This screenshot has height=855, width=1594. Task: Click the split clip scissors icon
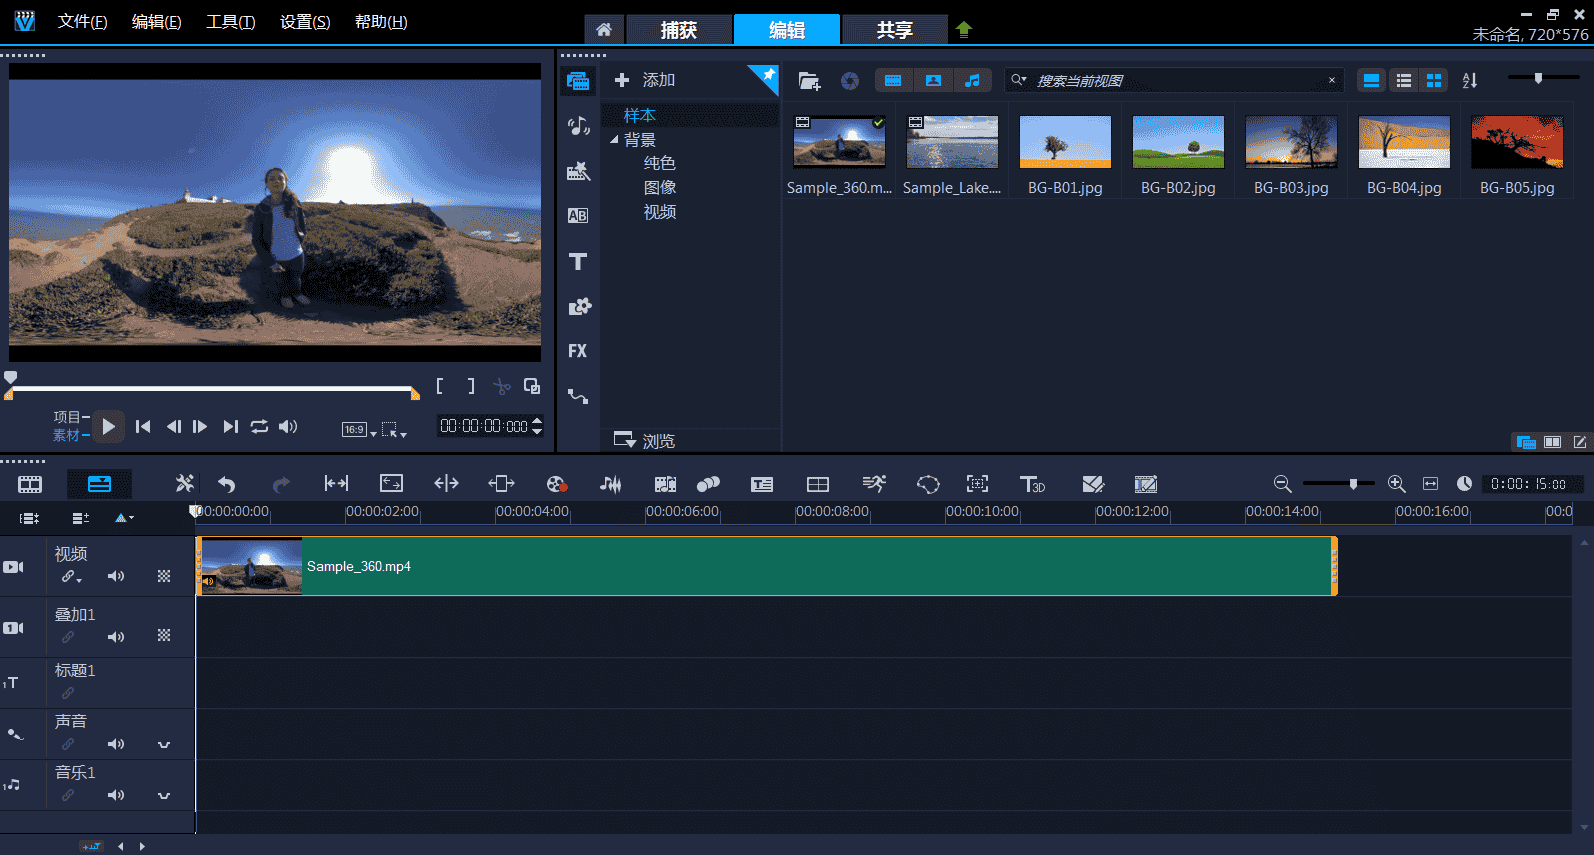501,386
